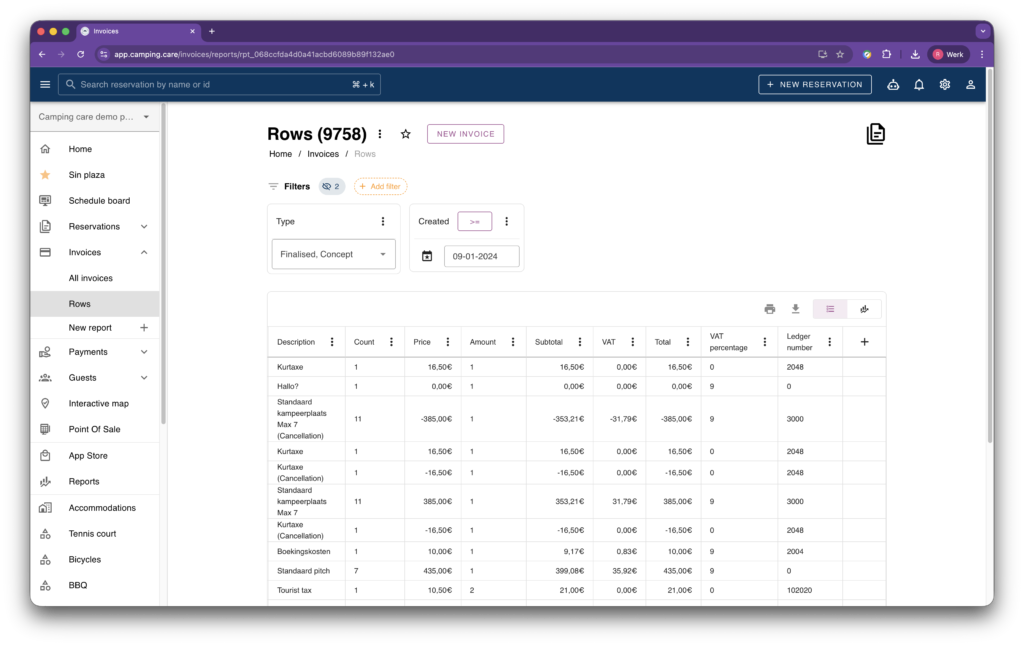This screenshot has height=646, width=1024.
Task: Click the plus icon to add table column
Action: [x=864, y=342]
